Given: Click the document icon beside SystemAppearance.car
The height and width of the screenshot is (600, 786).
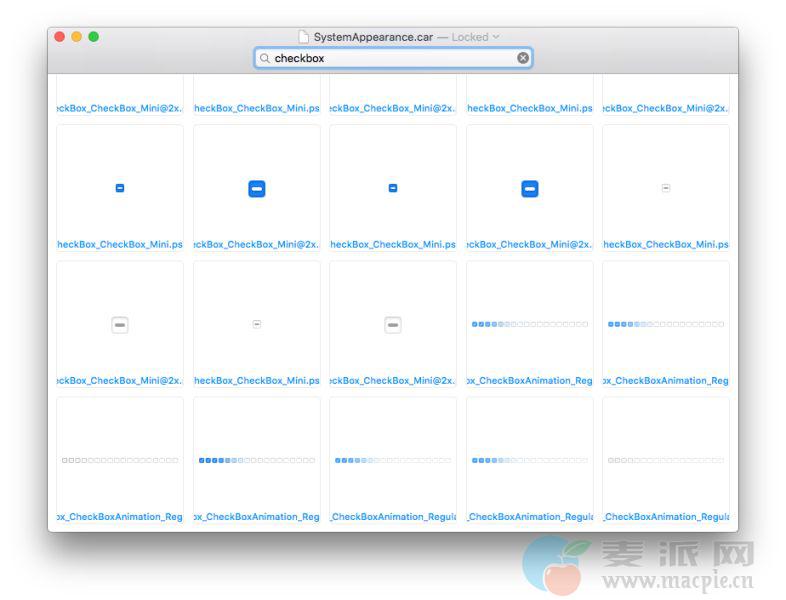Looking at the screenshot, I should (304, 37).
